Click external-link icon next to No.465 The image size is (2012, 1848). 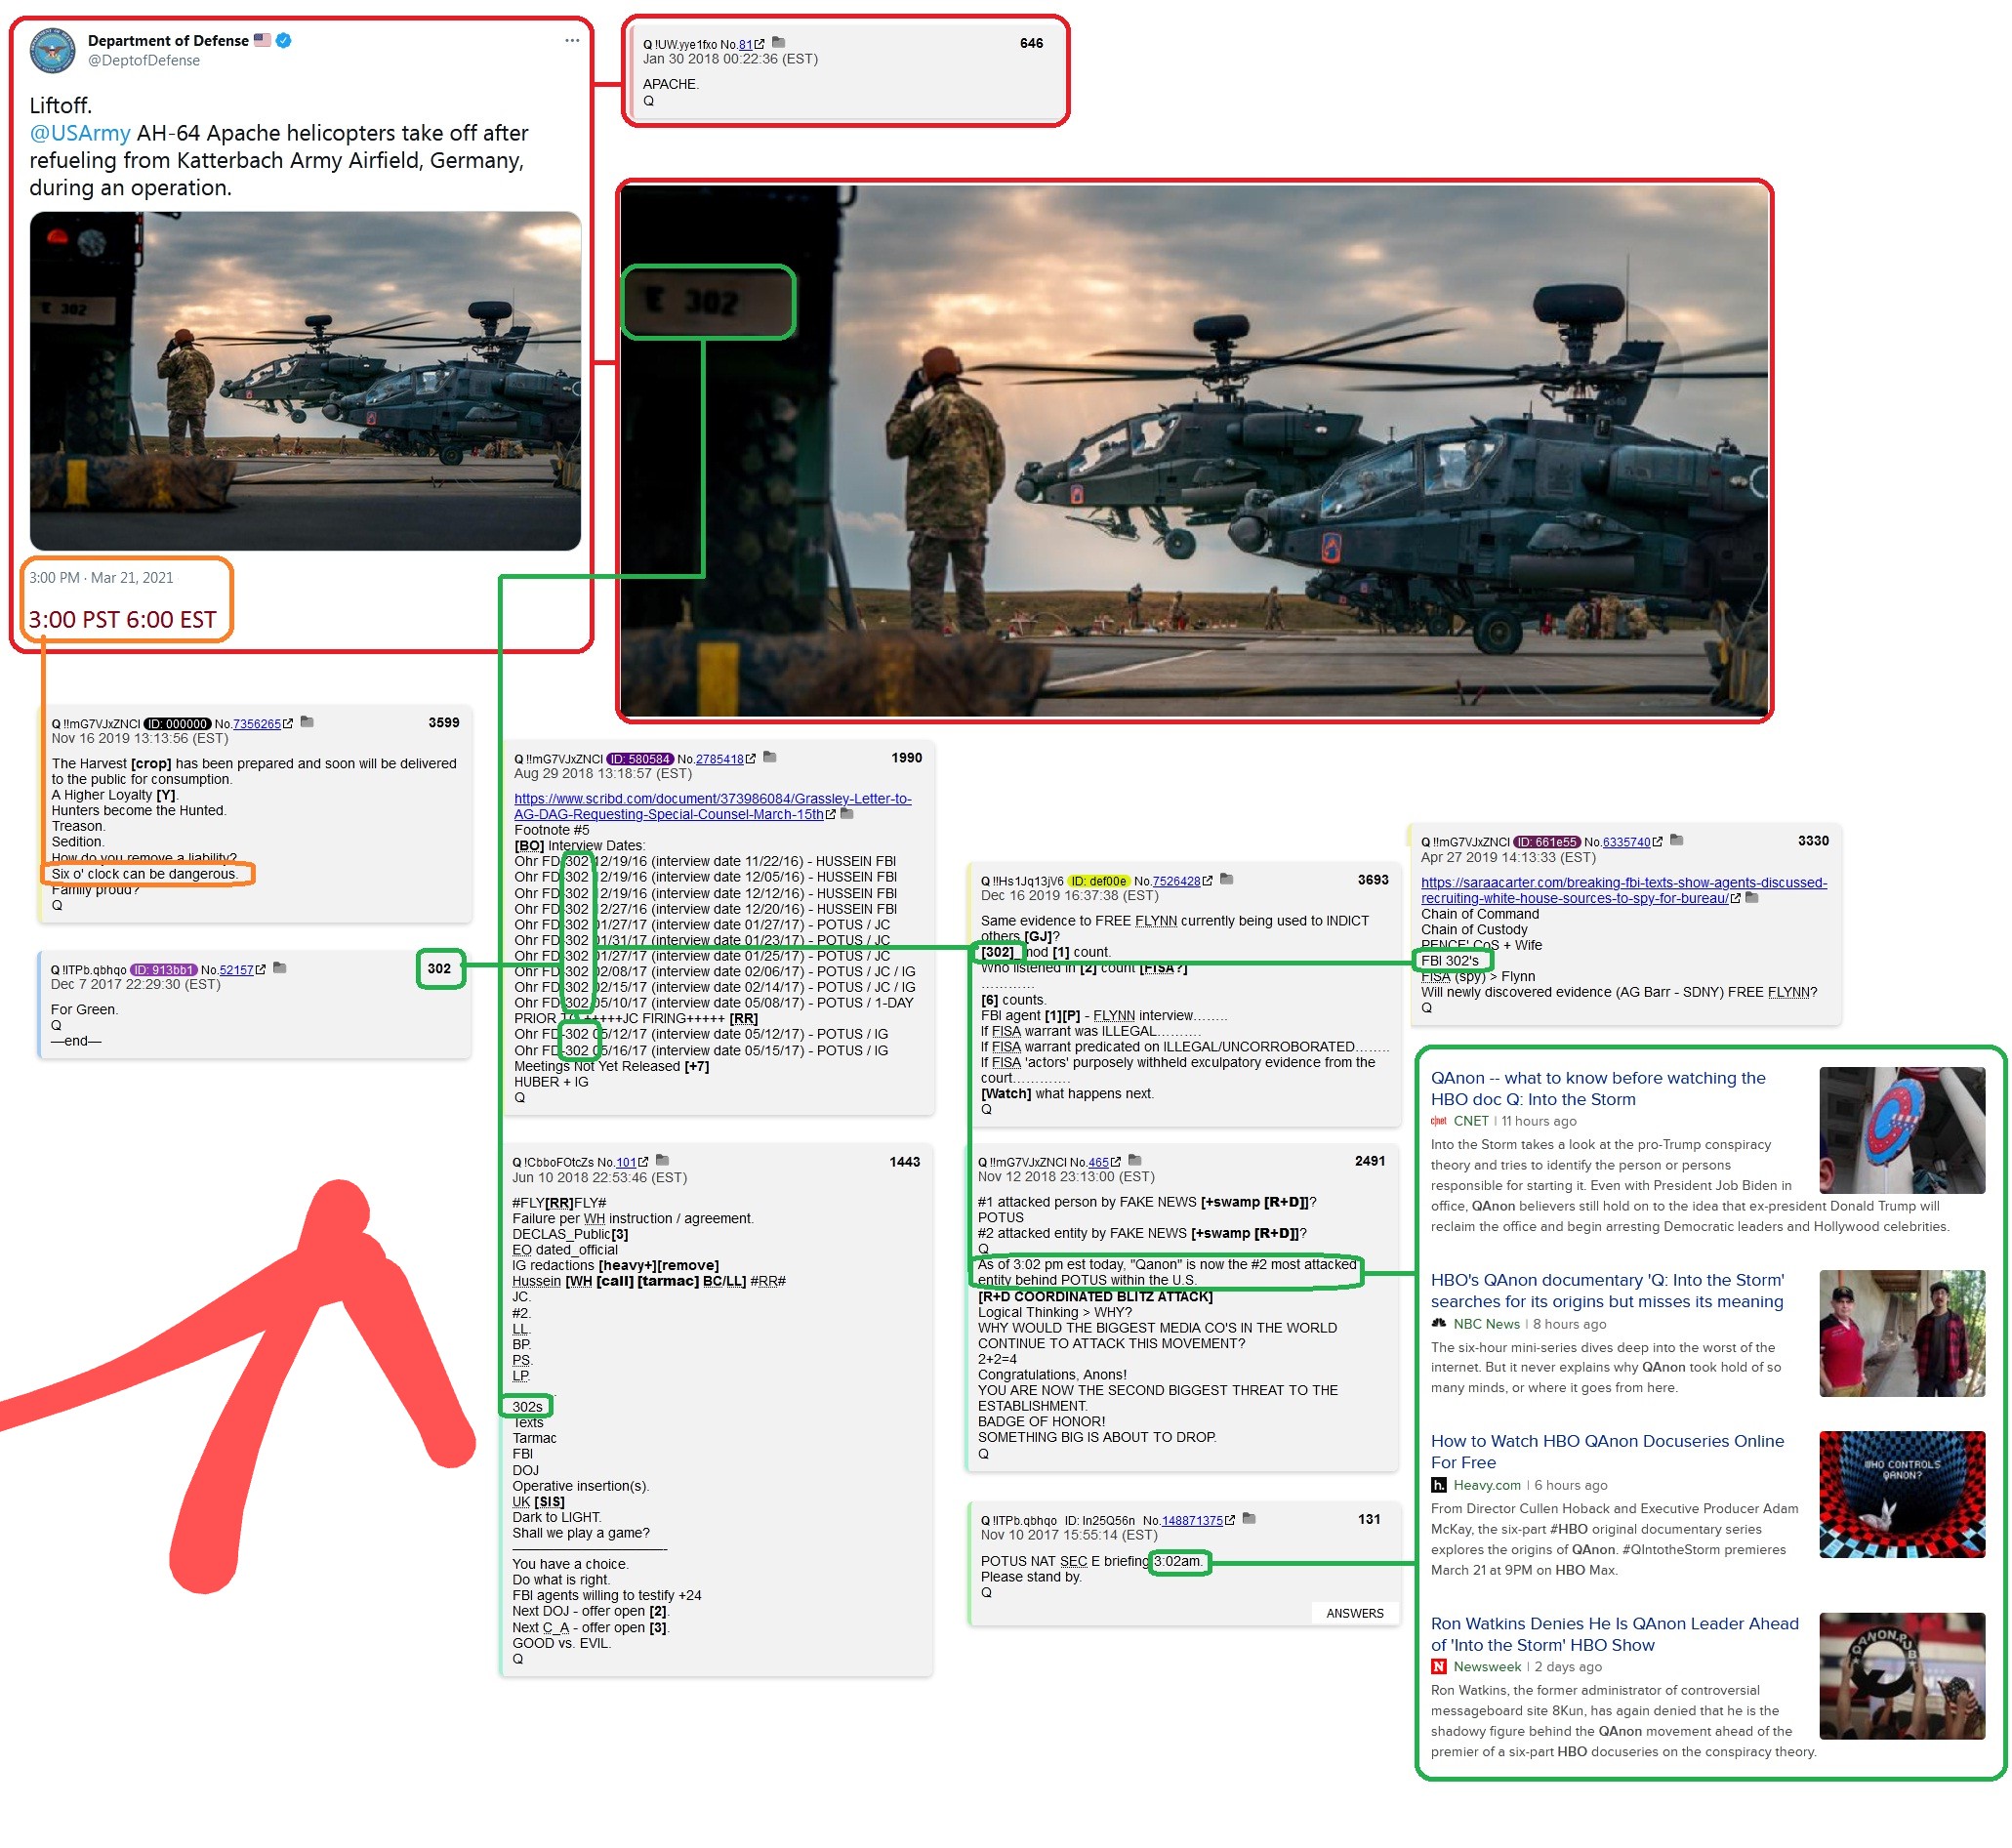[x=1116, y=1162]
